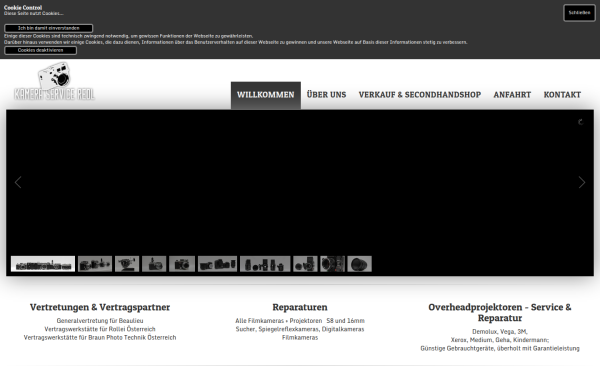Image resolution: width=600 pixels, height=375 pixels.
Task: Advance slideshow with the right arrow
Action: [x=582, y=183]
